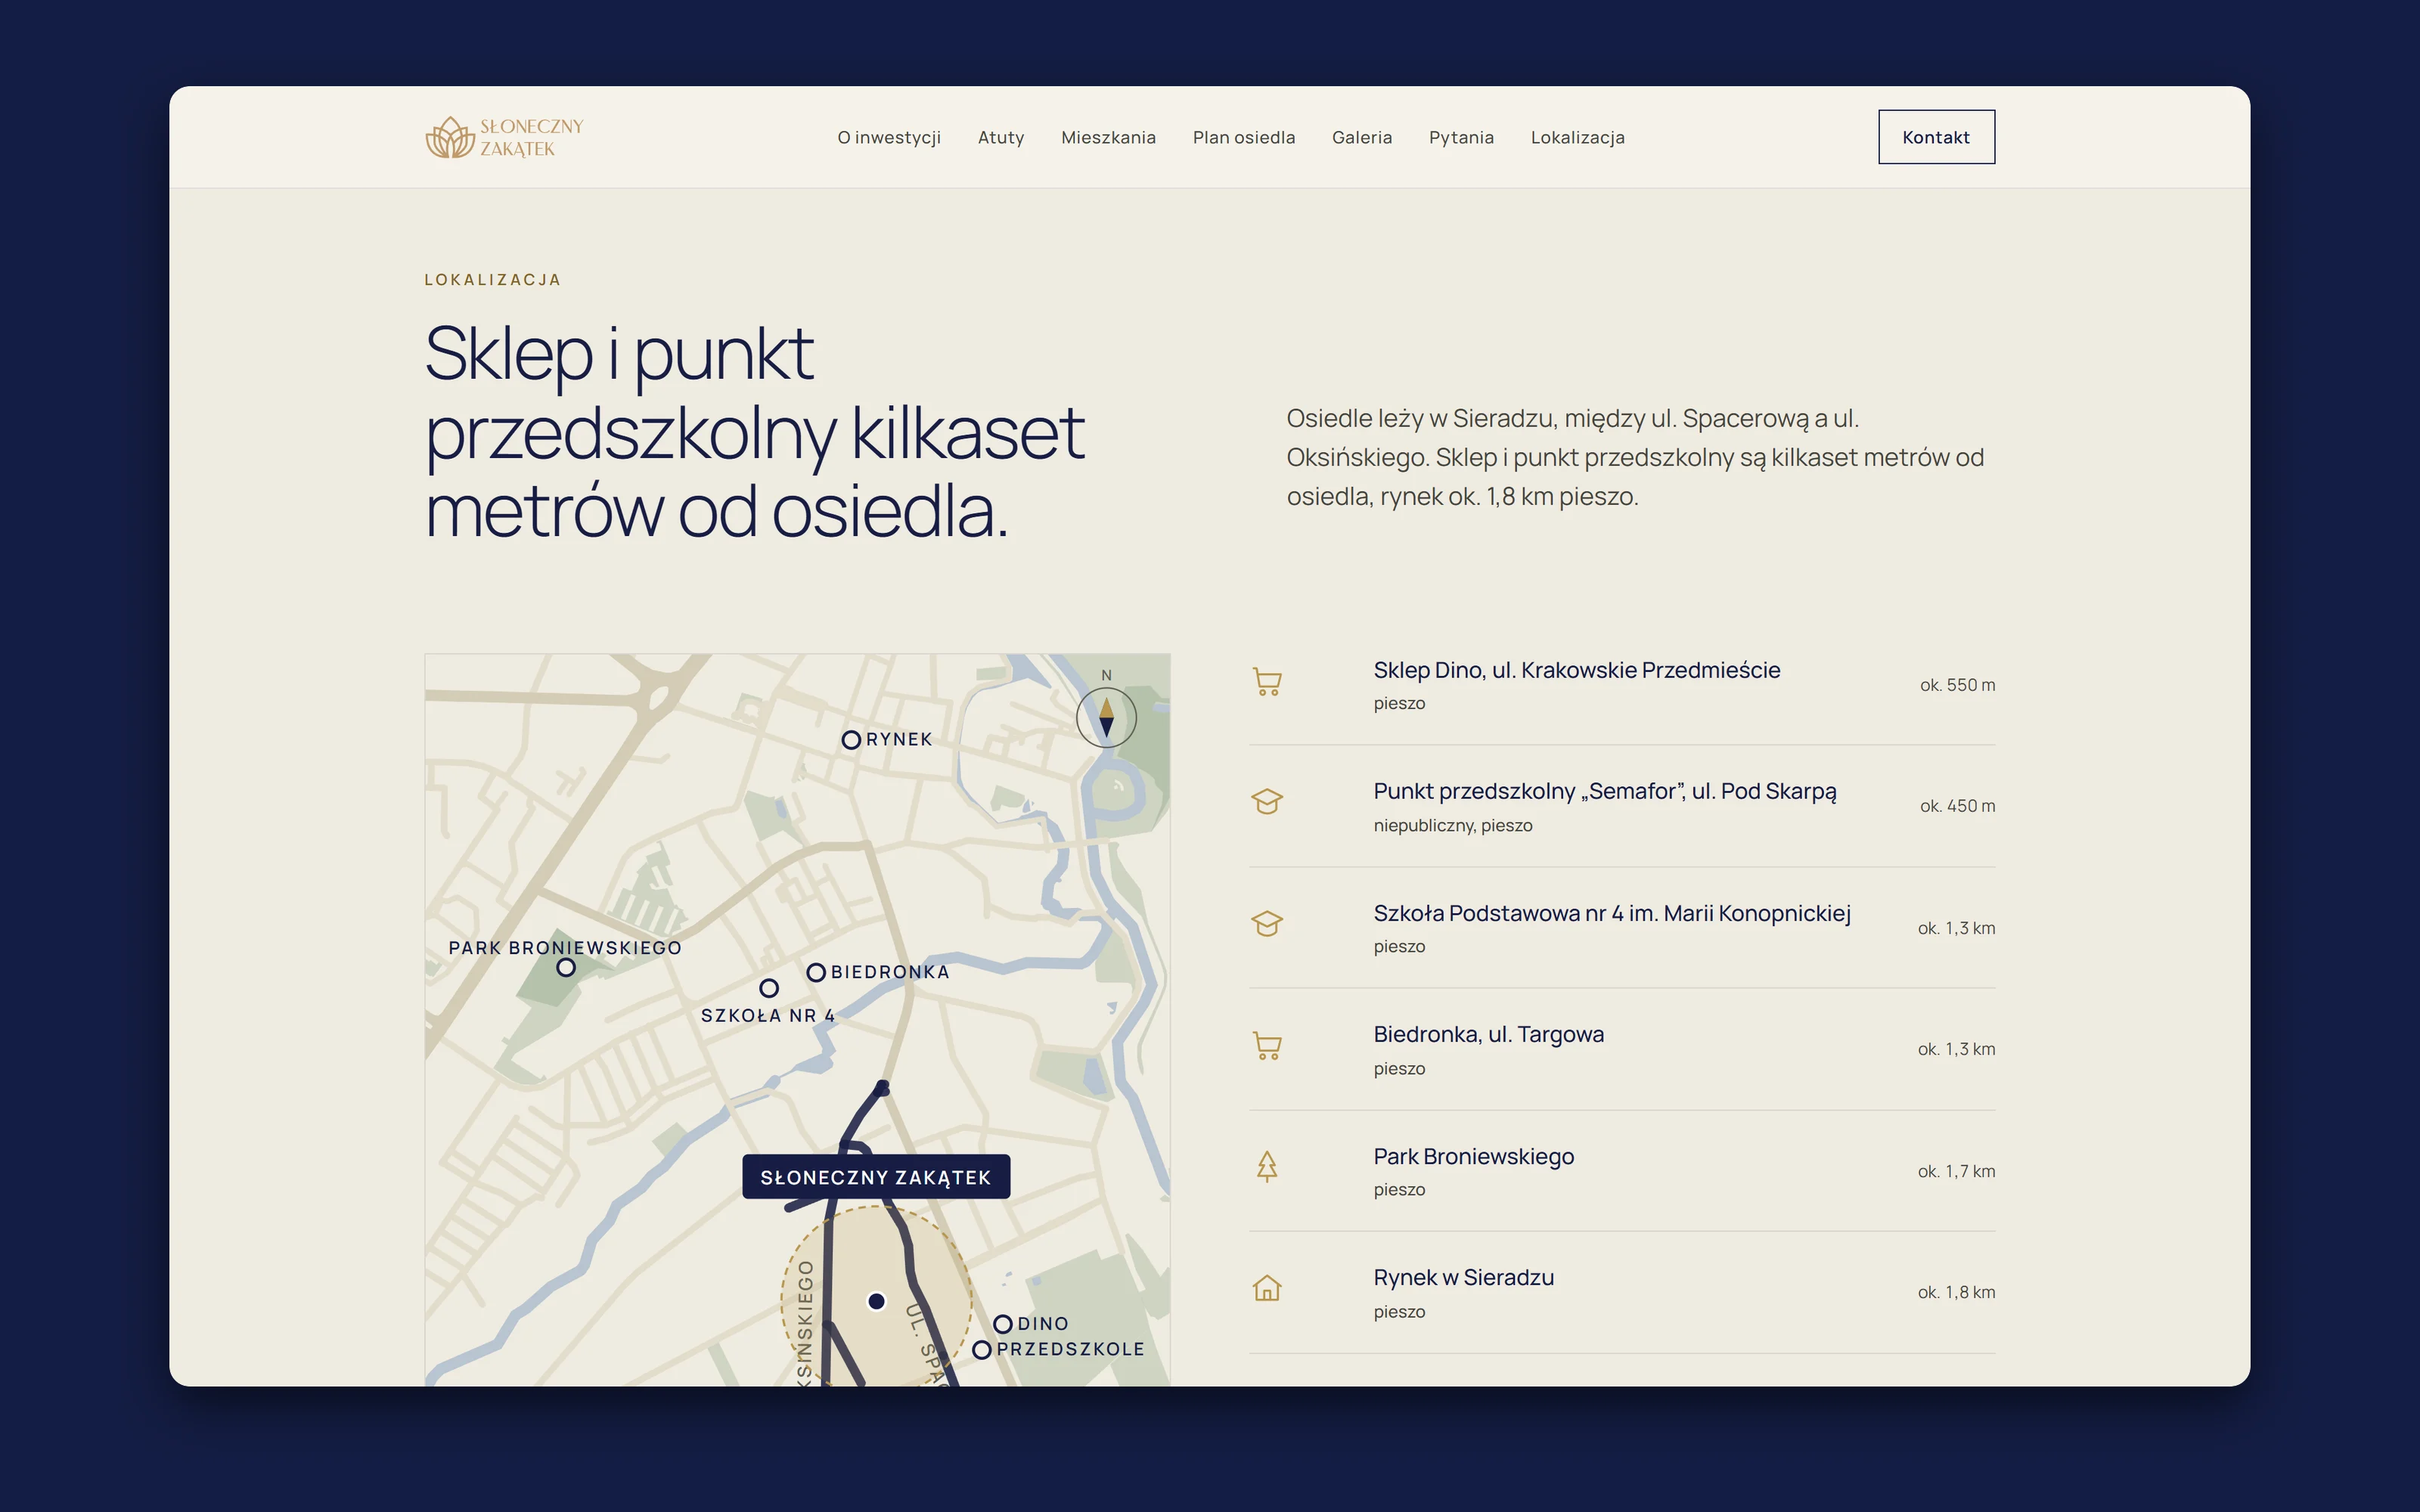
Task: Open the Mieszkania nav link
Action: (x=1108, y=137)
